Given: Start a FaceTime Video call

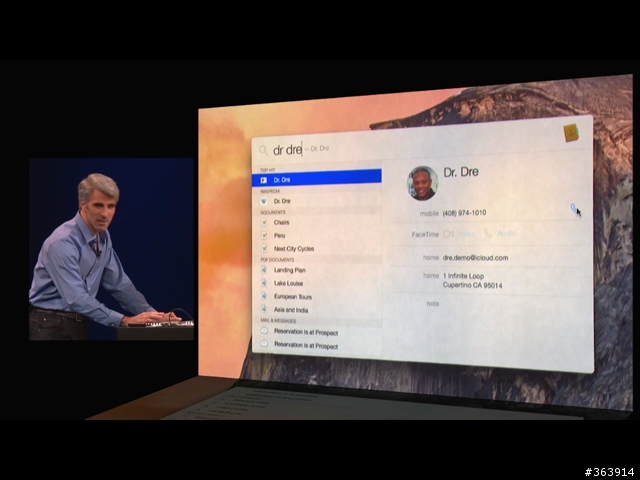Looking at the screenshot, I should pos(465,234).
